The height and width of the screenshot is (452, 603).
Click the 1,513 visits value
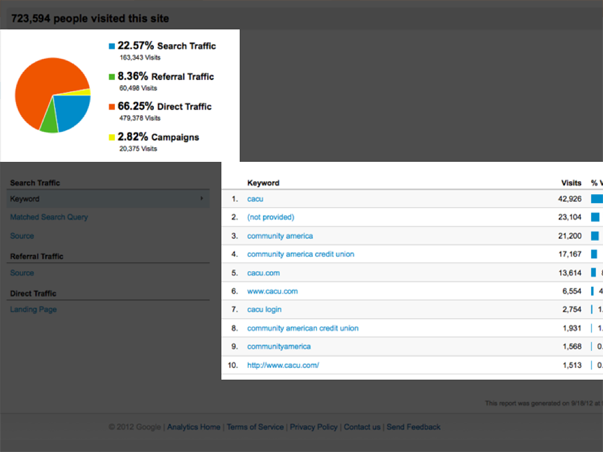(572, 365)
